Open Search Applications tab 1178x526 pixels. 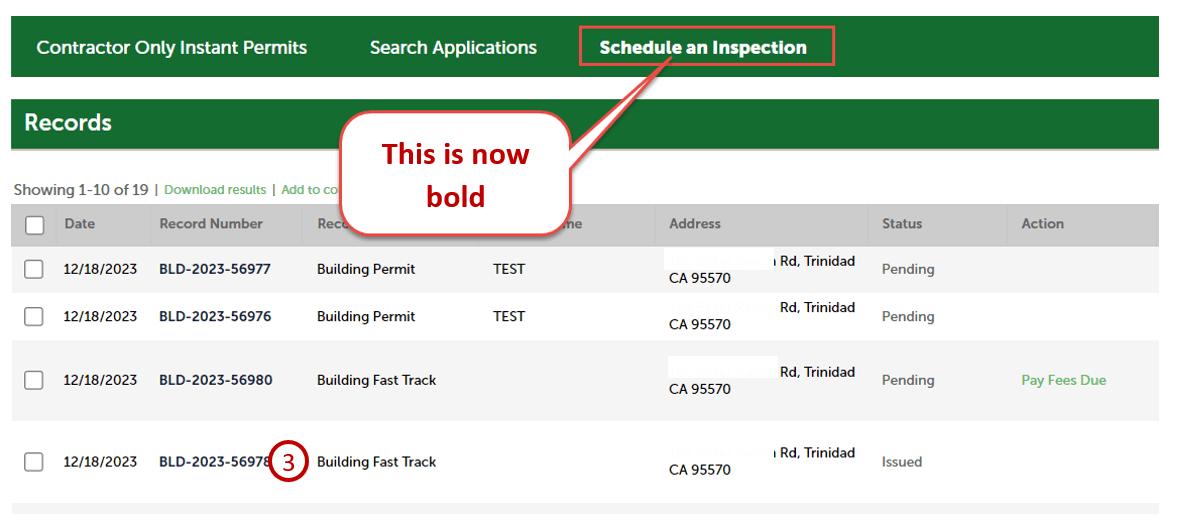click(453, 47)
